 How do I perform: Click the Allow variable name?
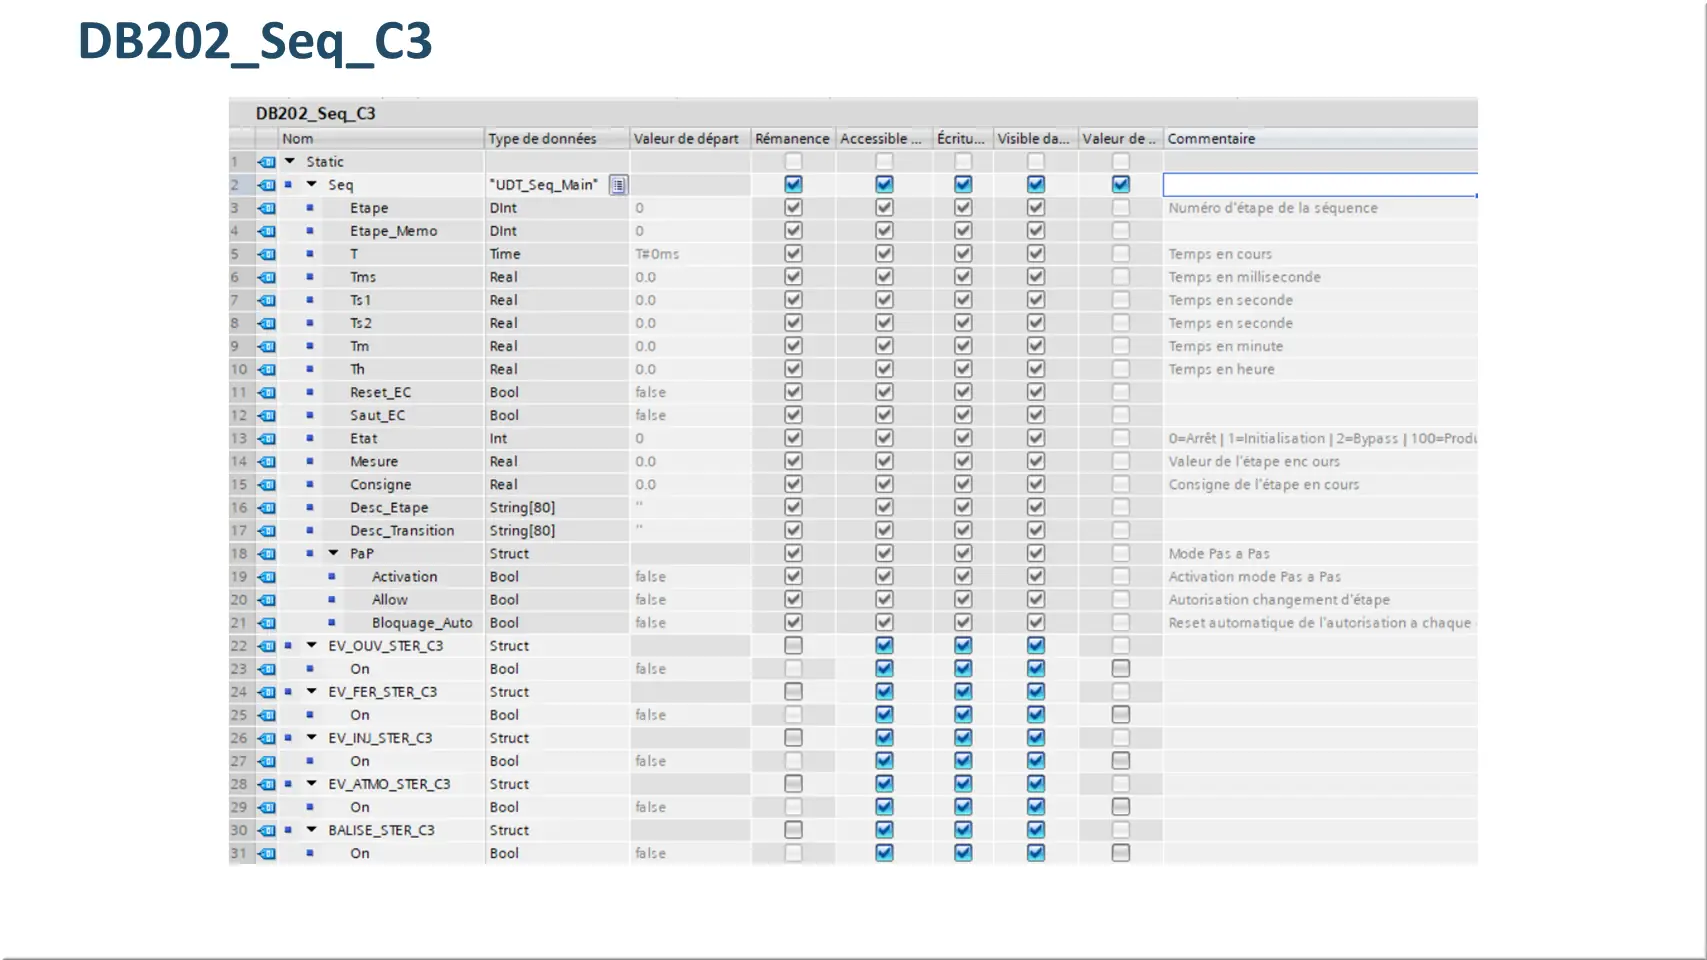[390, 600]
